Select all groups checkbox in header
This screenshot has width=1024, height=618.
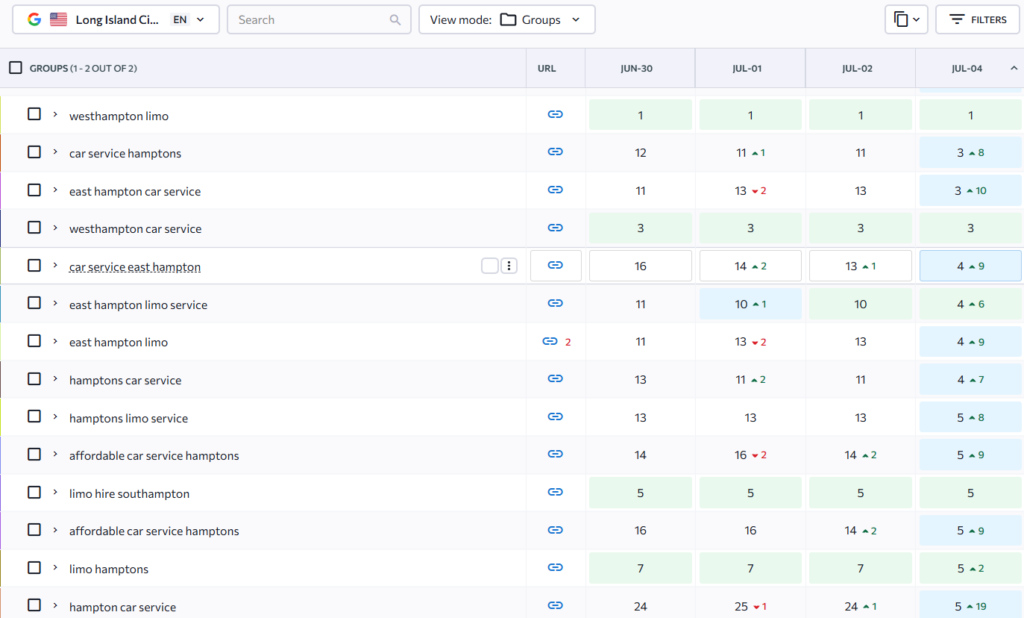click(16, 68)
